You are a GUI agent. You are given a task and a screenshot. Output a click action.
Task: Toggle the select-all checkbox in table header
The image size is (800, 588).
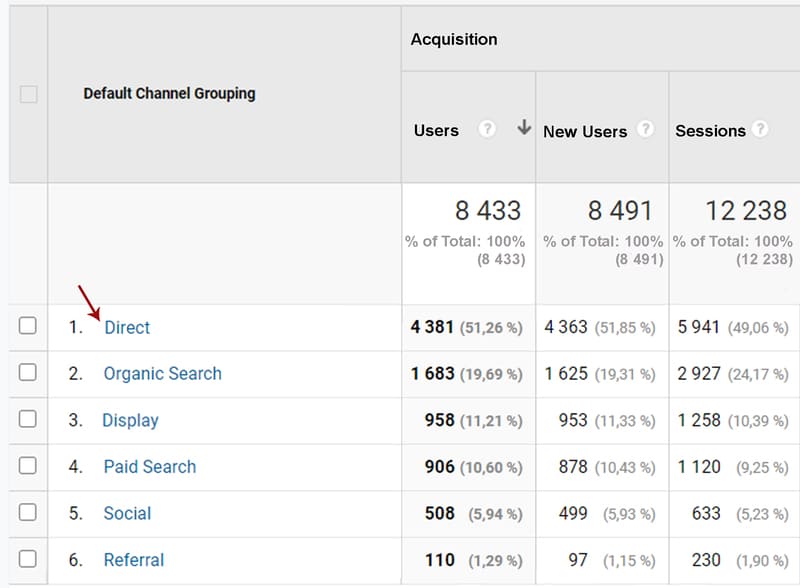29,94
